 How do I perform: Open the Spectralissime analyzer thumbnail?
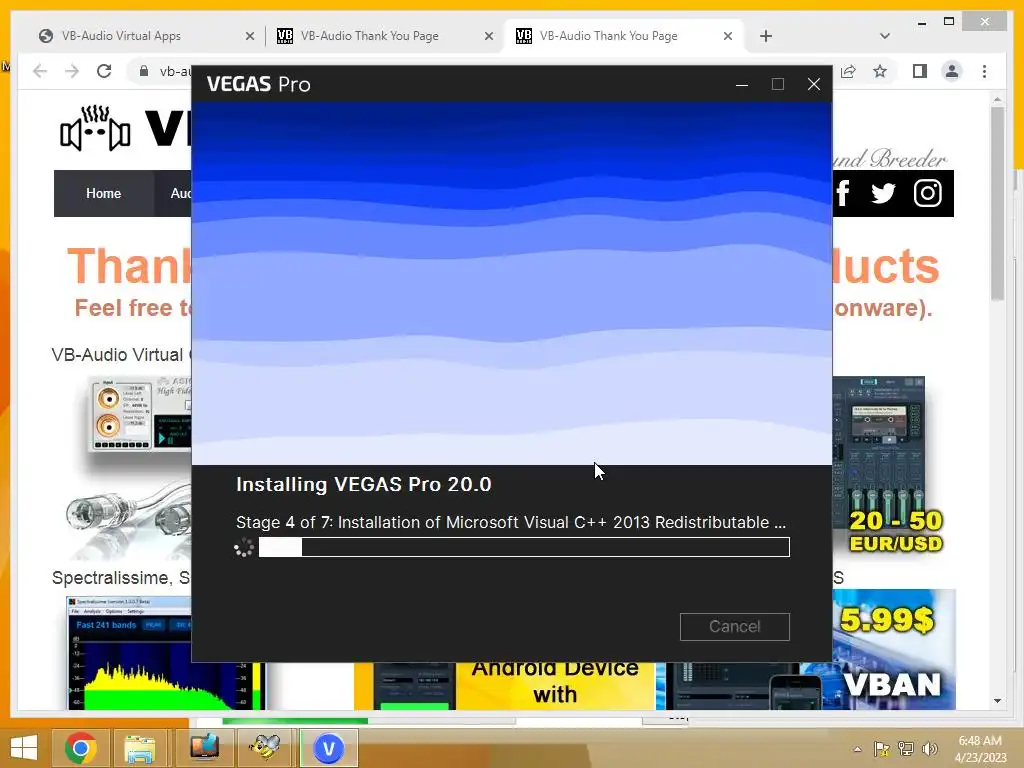pos(129,652)
